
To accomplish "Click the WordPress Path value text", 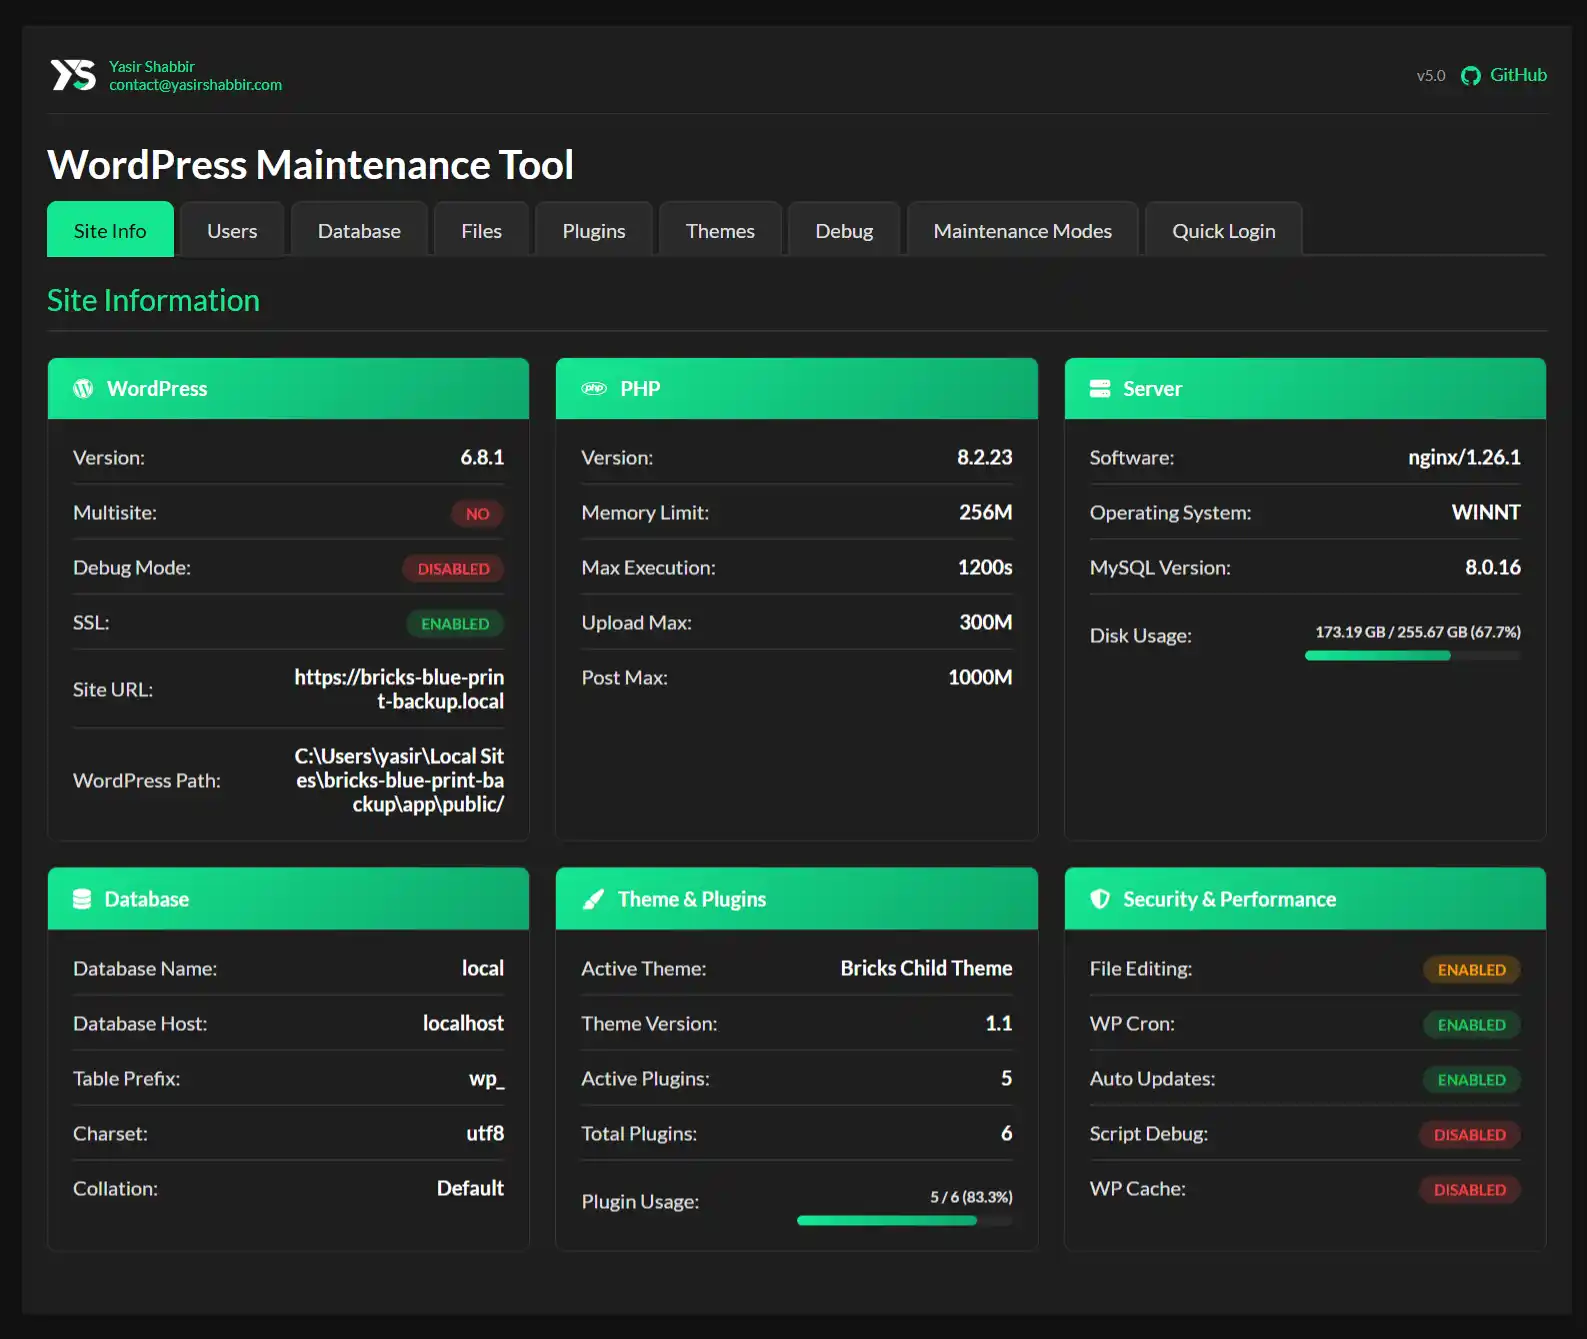I will [x=399, y=780].
